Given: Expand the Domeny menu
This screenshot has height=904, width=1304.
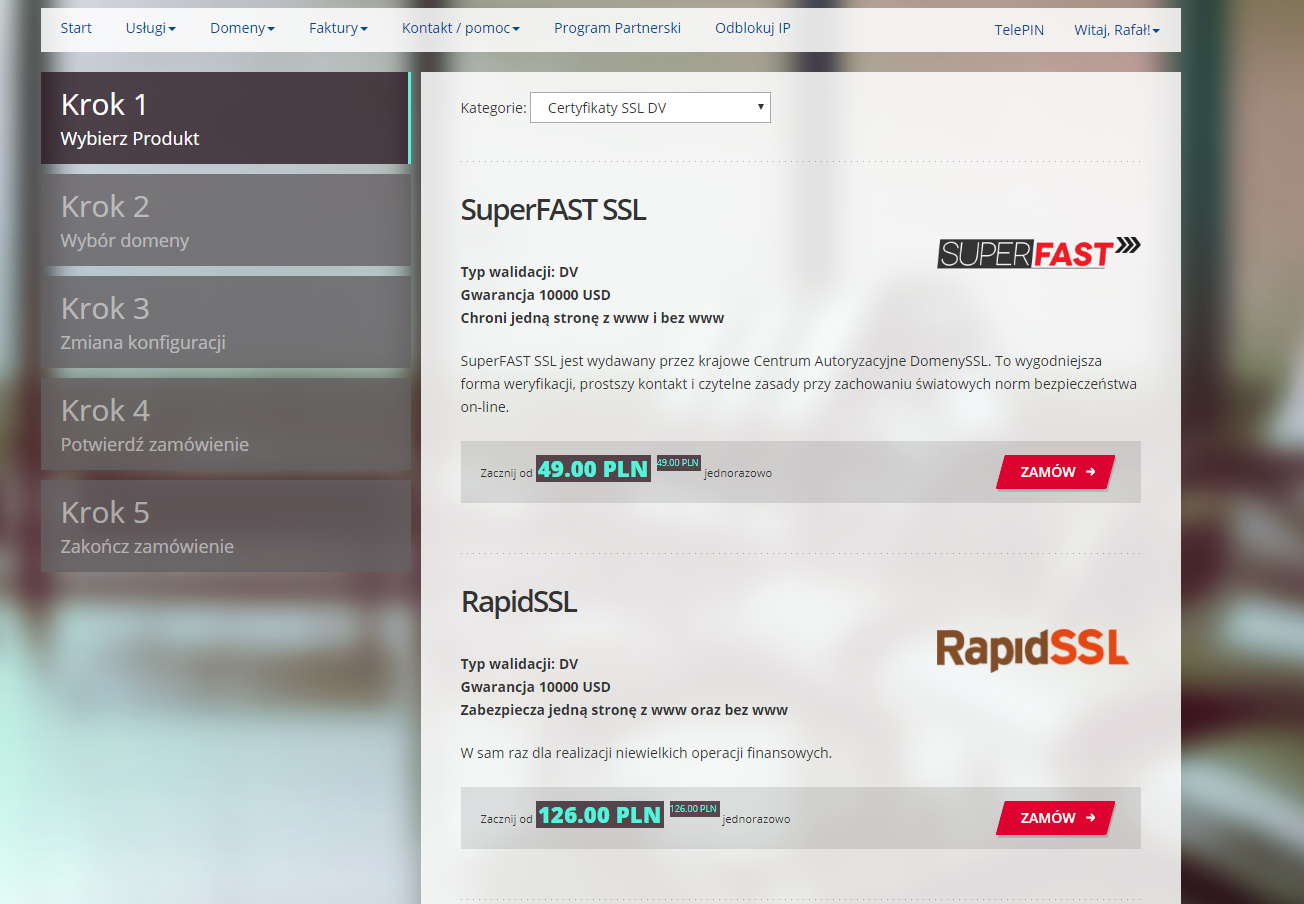Looking at the screenshot, I should pyautogui.click(x=242, y=29).
